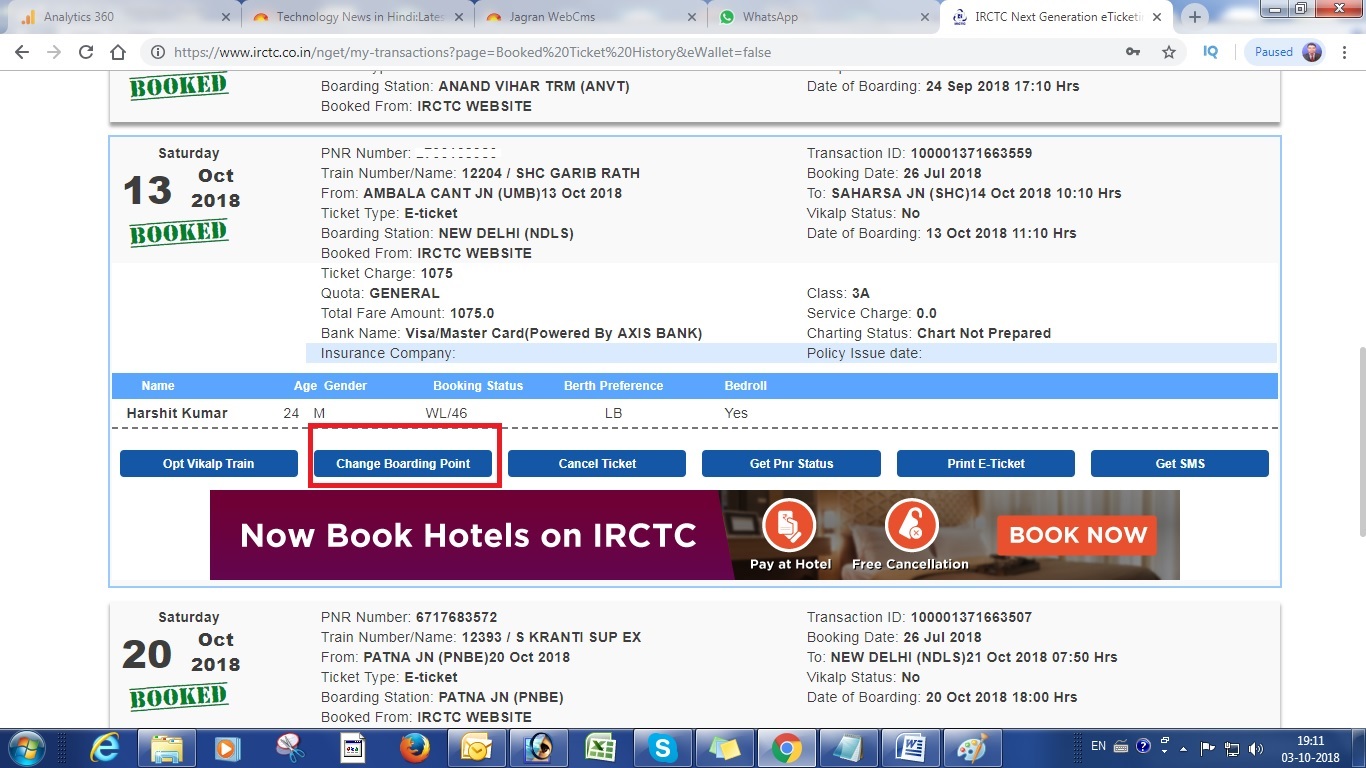Go to the browser home page
The height and width of the screenshot is (768, 1366).
click(x=118, y=53)
